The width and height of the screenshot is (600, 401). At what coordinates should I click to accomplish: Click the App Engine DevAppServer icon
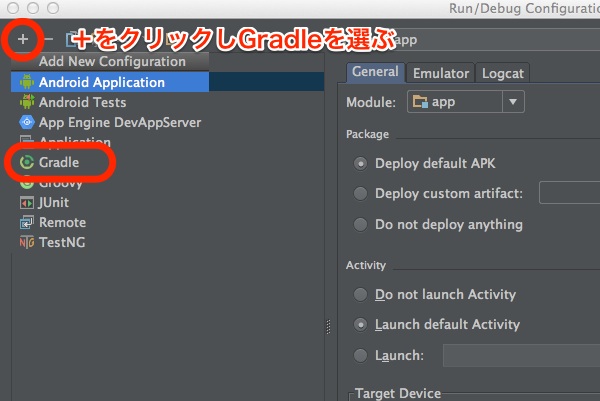click(27, 122)
